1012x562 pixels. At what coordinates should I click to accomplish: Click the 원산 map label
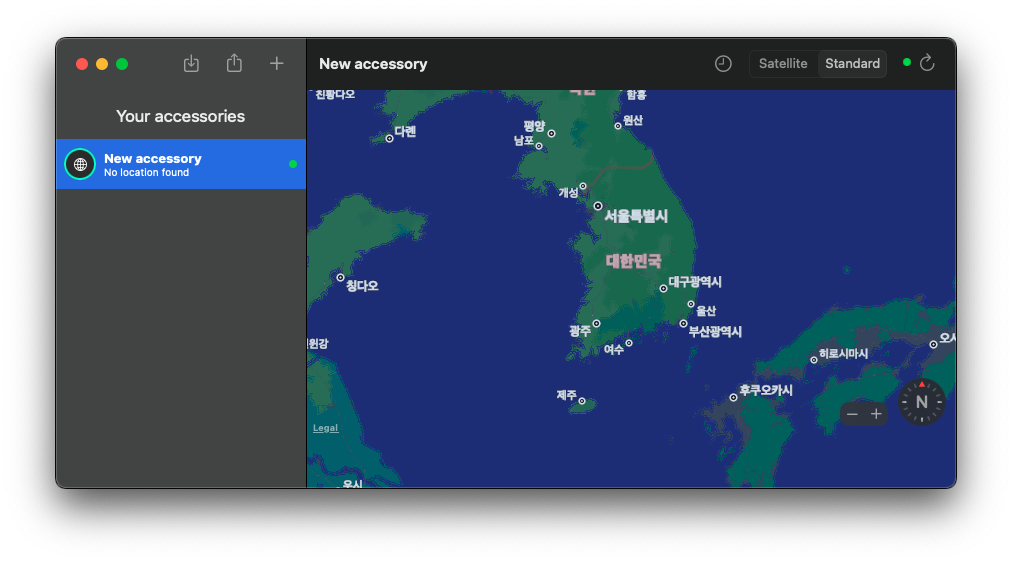coord(632,120)
